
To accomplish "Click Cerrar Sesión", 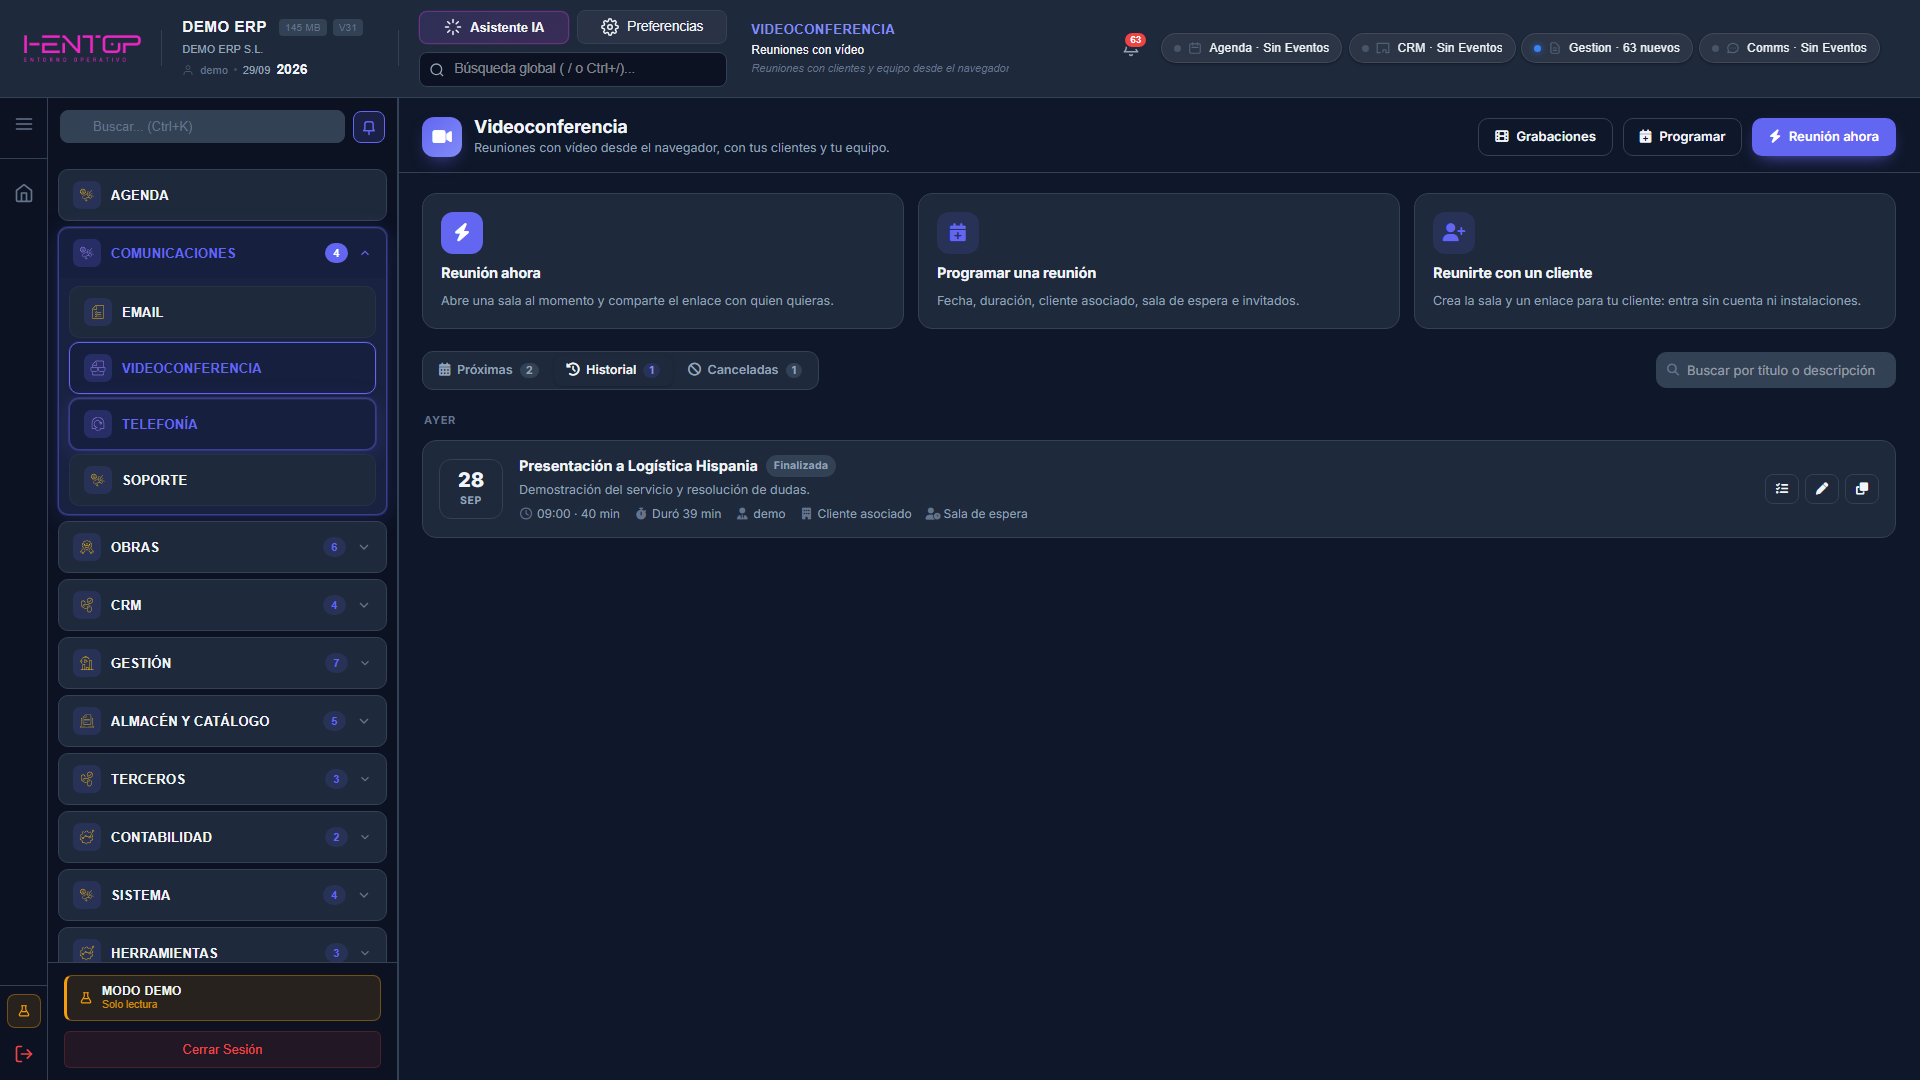I will pyautogui.click(x=222, y=1049).
